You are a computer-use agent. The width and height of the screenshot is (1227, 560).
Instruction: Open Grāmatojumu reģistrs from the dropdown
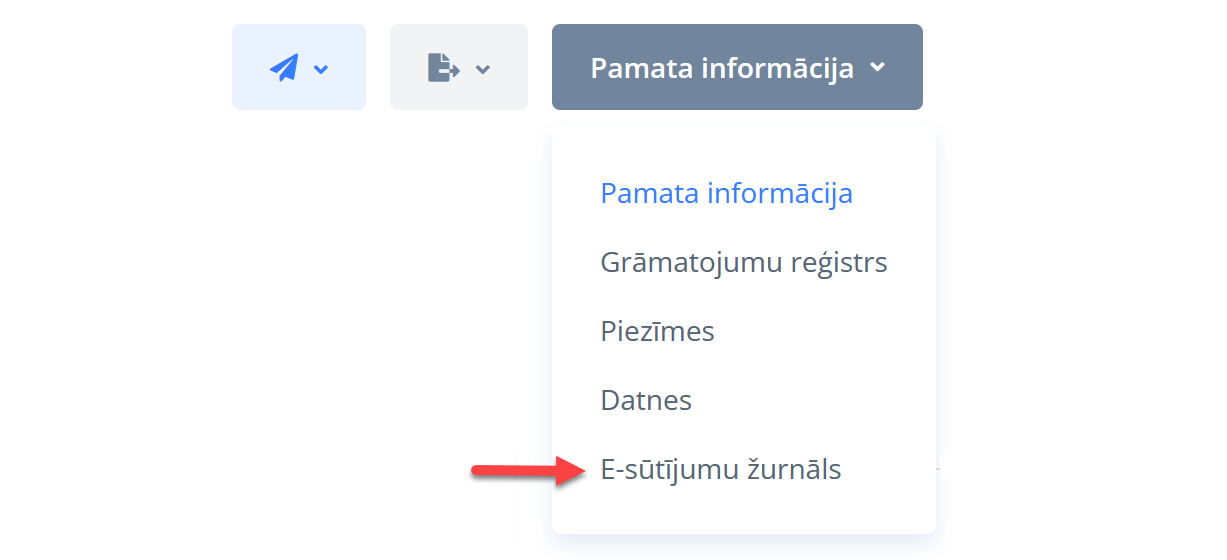(743, 263)
